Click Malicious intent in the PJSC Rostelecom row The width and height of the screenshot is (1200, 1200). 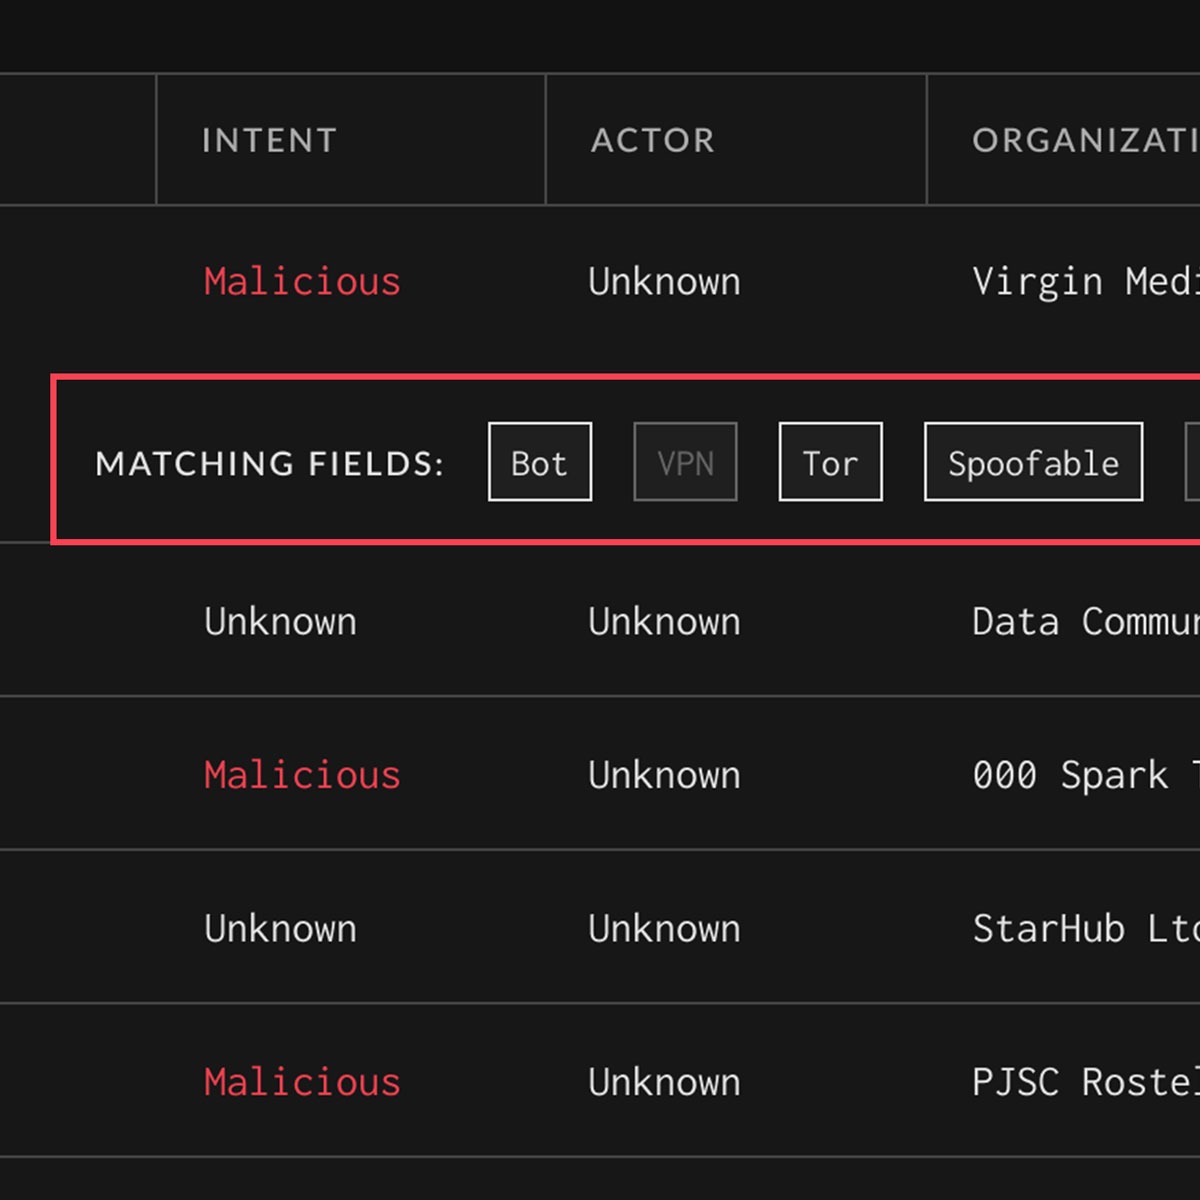(x=302, y=1082)
